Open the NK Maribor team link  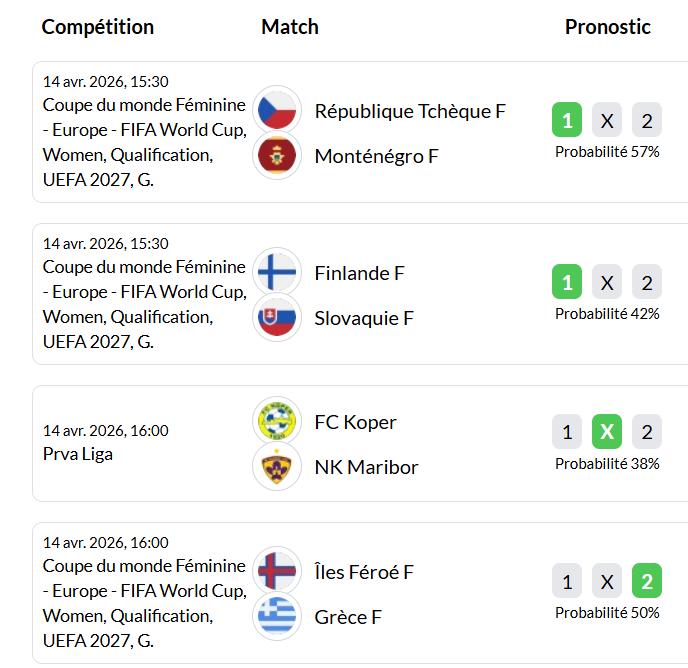pos(366,467)
